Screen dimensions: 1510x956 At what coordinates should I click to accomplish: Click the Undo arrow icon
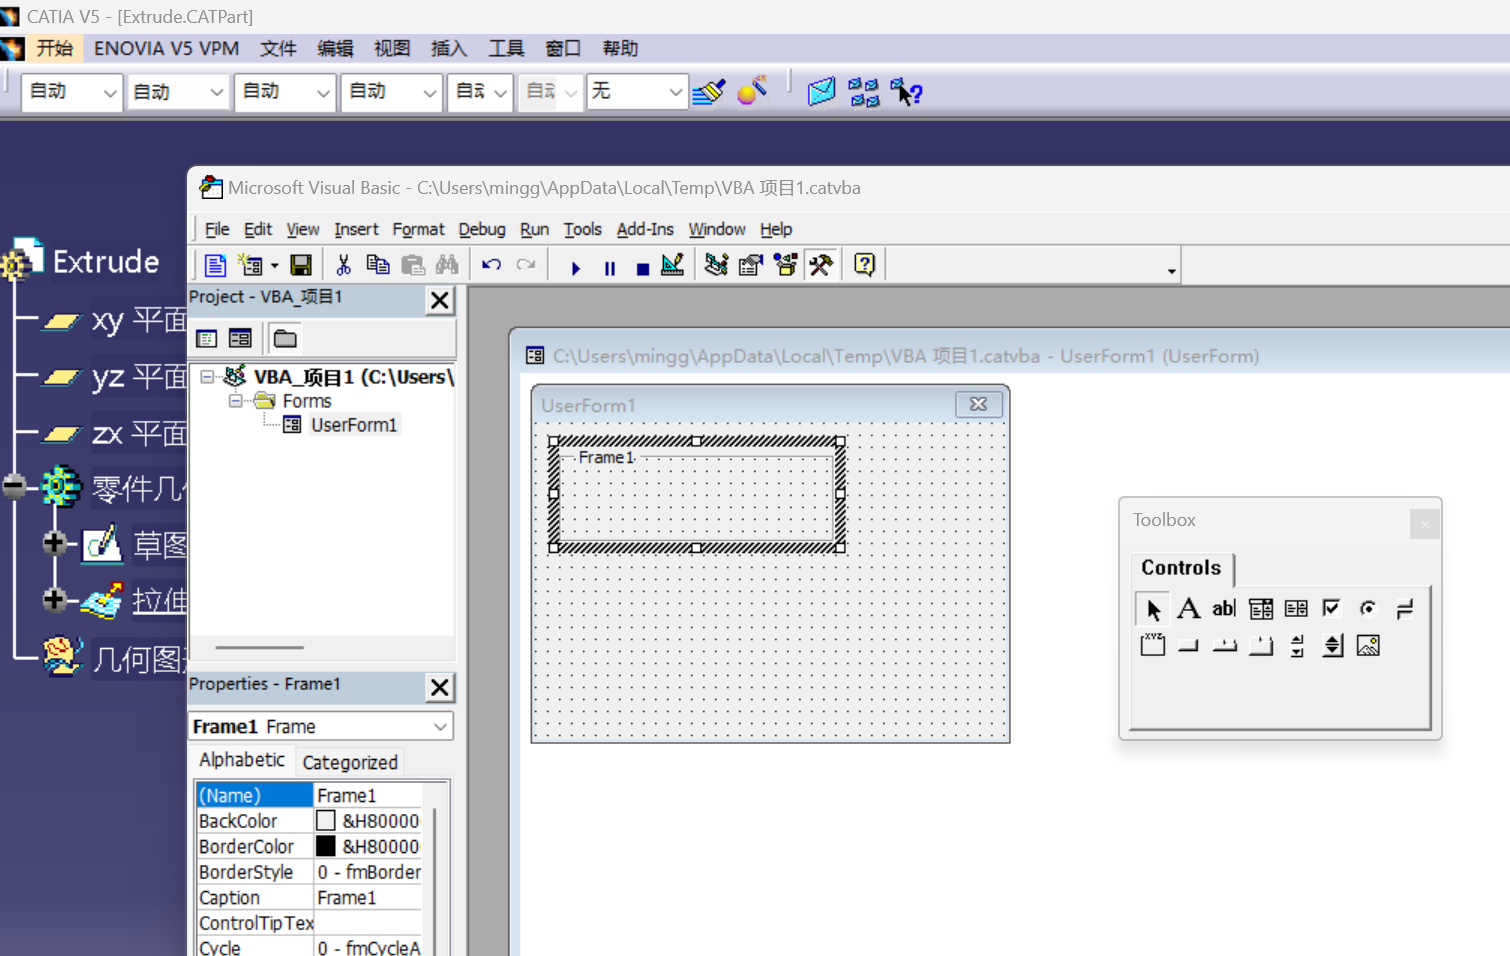point(491,265)
